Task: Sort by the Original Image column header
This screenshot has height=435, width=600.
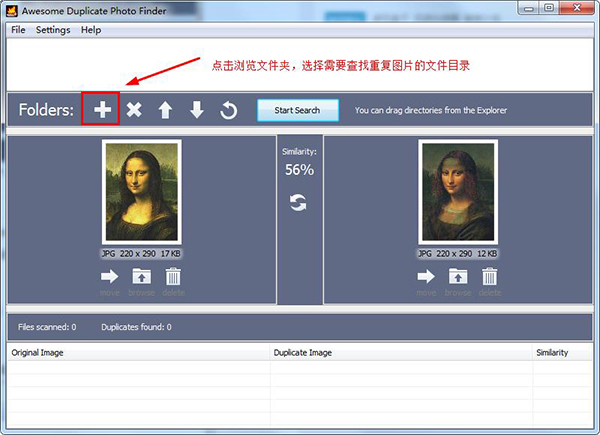Action: point(139,353)
